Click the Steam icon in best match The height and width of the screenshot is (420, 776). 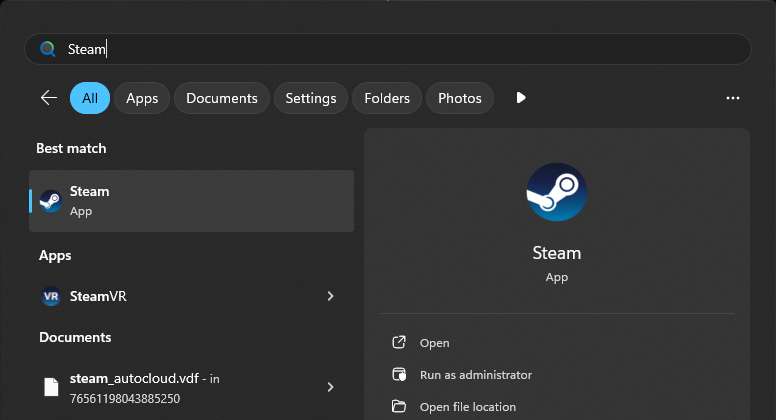point(50,201)
